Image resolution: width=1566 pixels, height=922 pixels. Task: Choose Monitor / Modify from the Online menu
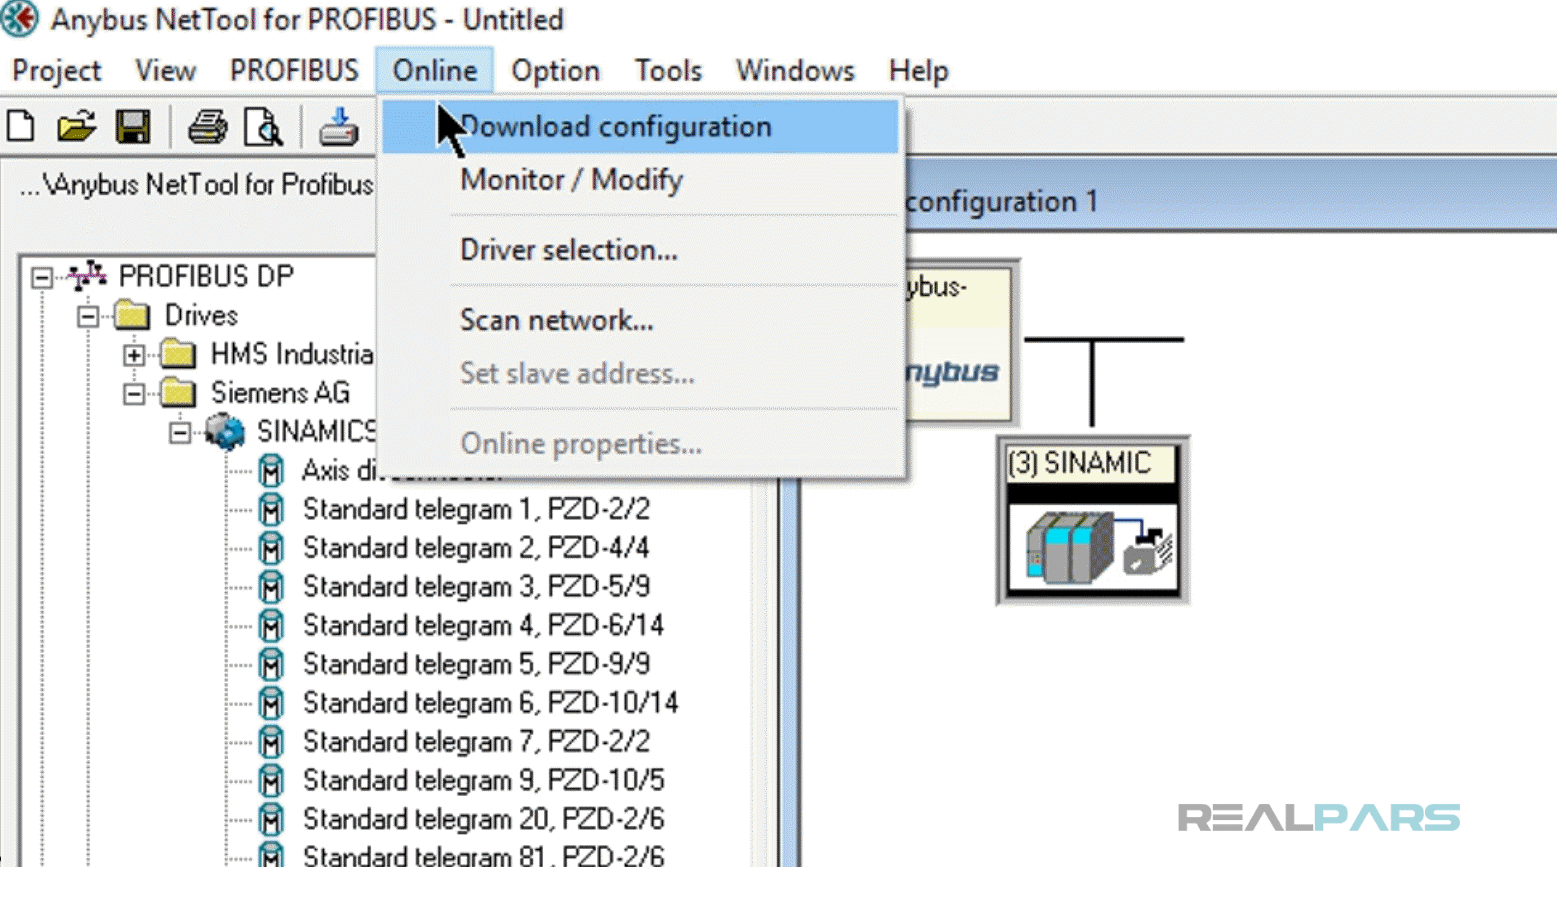pyautogui.click(x=571, y=181)
